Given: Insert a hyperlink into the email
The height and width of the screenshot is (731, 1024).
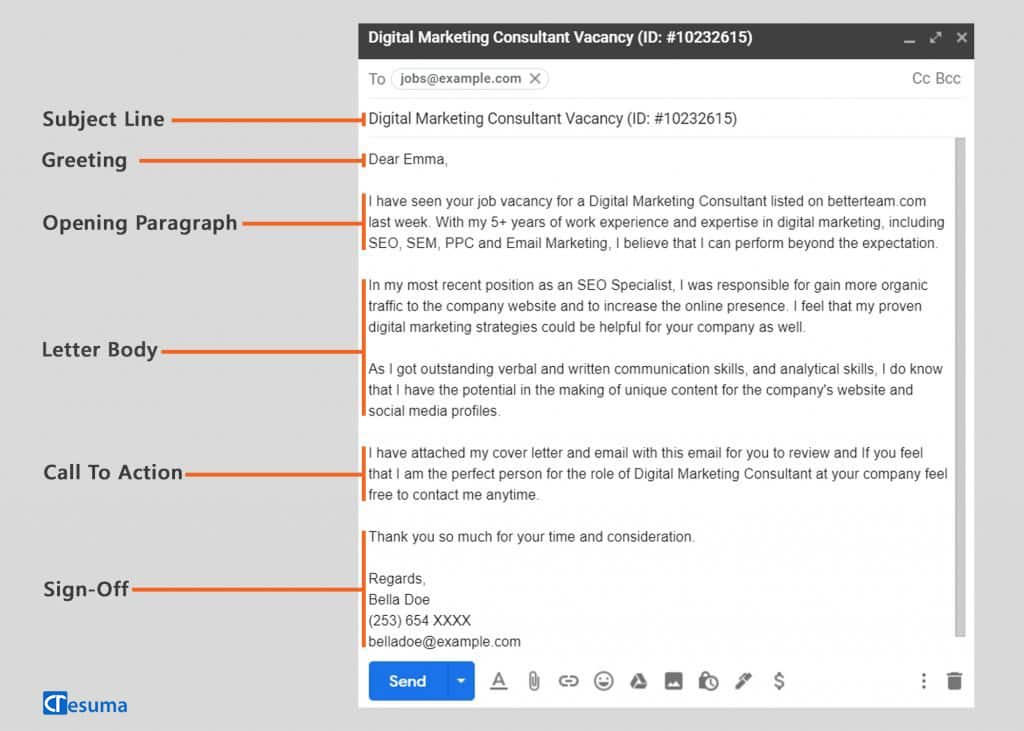Looking at the screenshot, I should click(x=569, y=681).
